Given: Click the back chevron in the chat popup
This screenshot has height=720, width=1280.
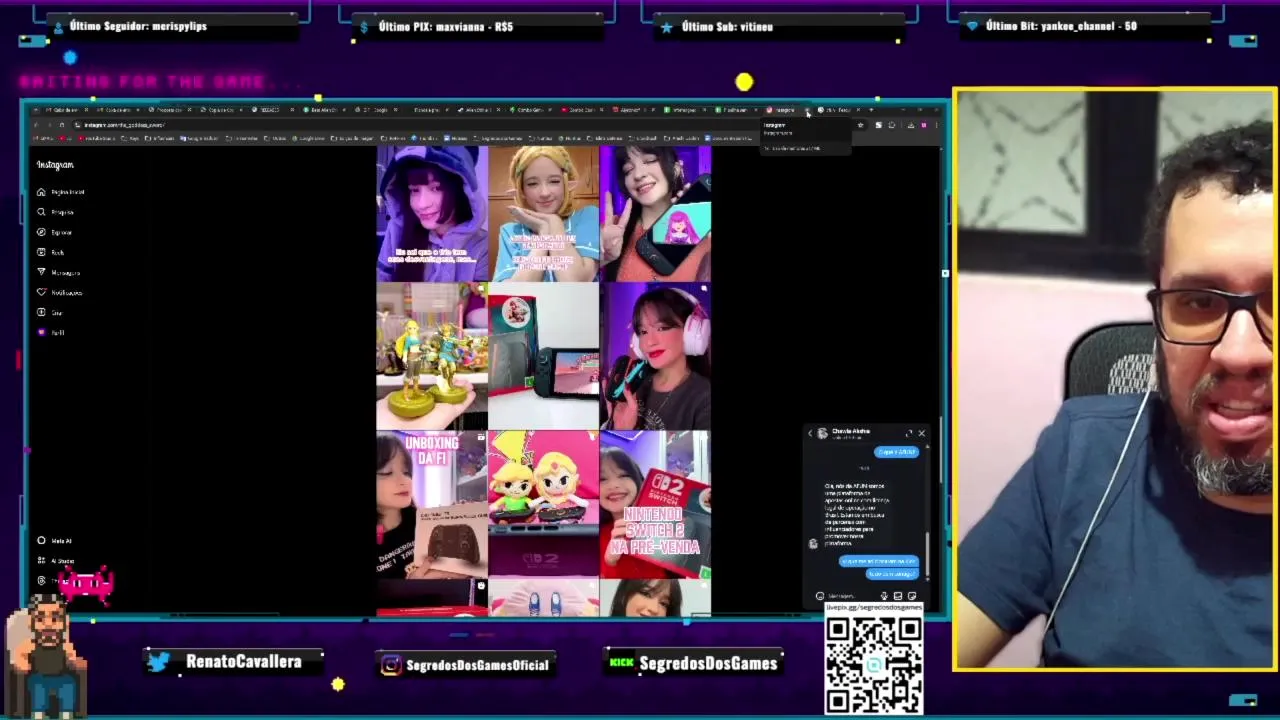Looking at the screenshot, I should point(810,433).
